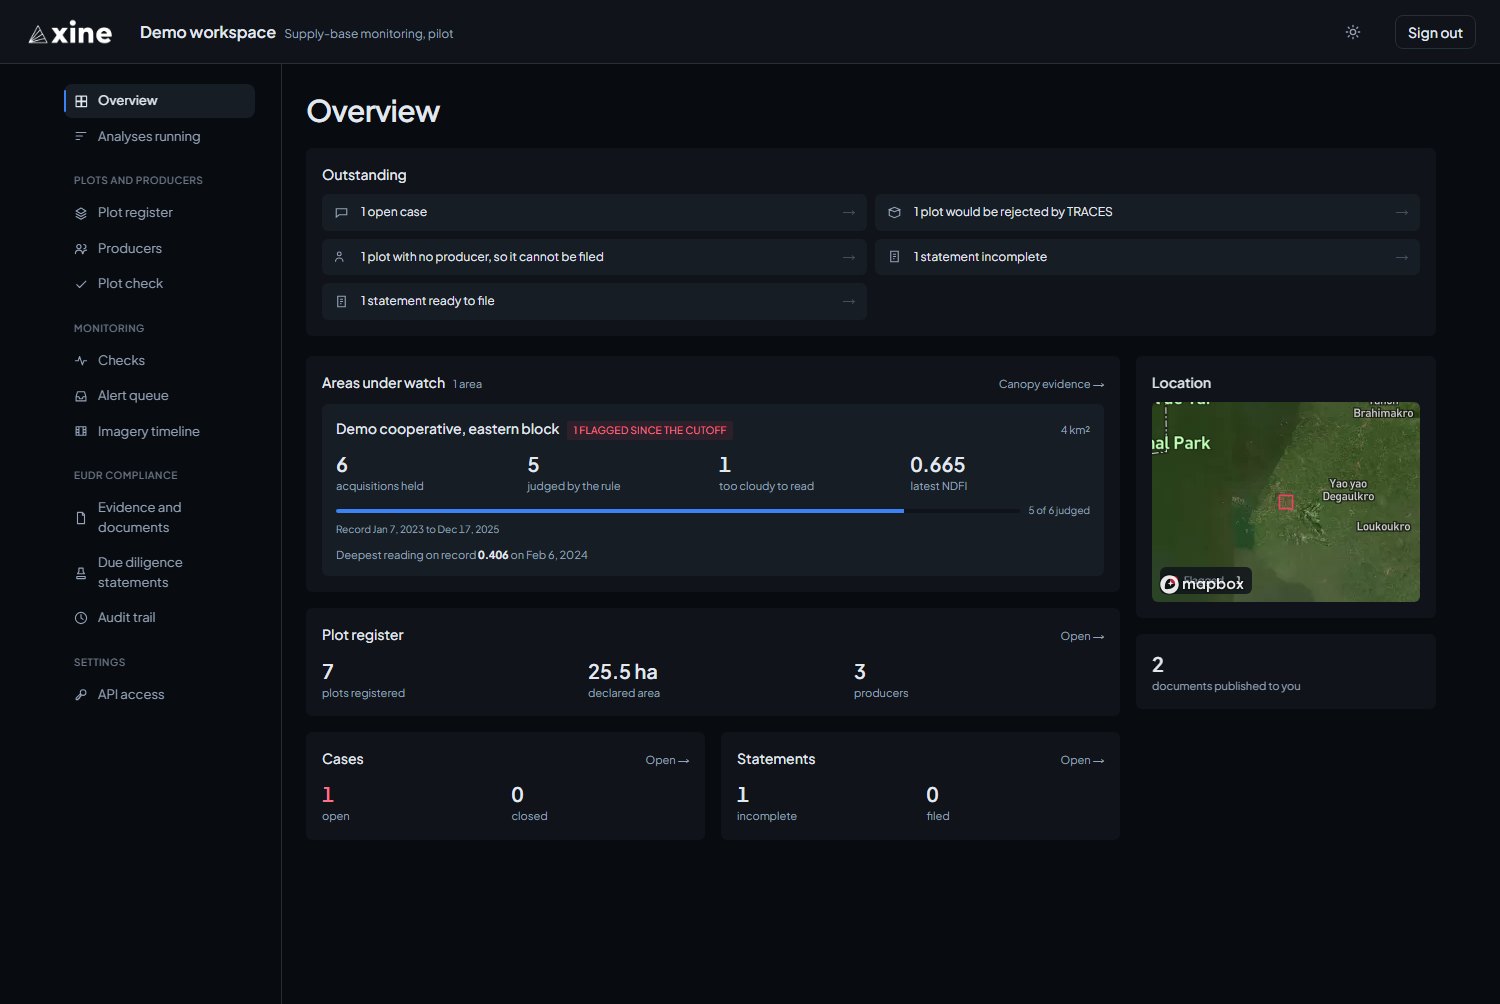Click the Location map thumbnail

click(x=1286, y=502)
